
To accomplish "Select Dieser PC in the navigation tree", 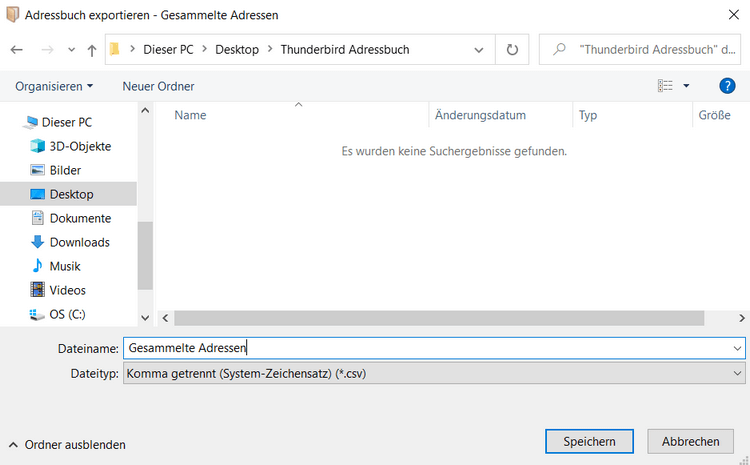I will (66, 122).
